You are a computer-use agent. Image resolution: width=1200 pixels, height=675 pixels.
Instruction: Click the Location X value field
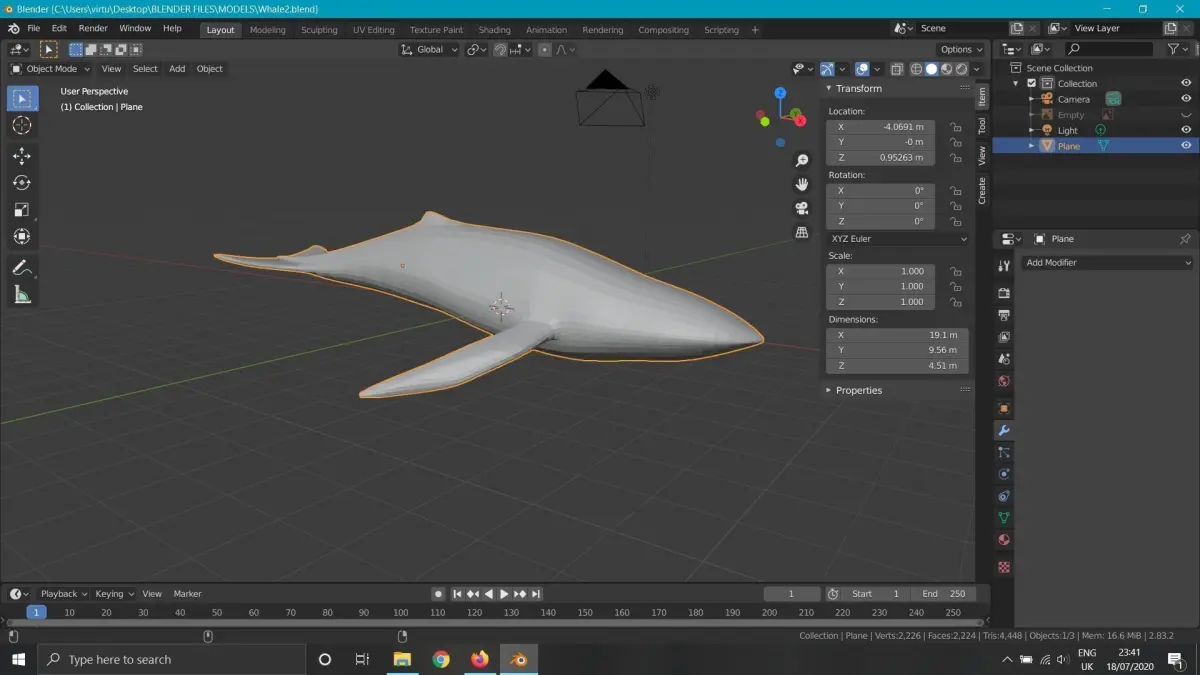point(881,127)
